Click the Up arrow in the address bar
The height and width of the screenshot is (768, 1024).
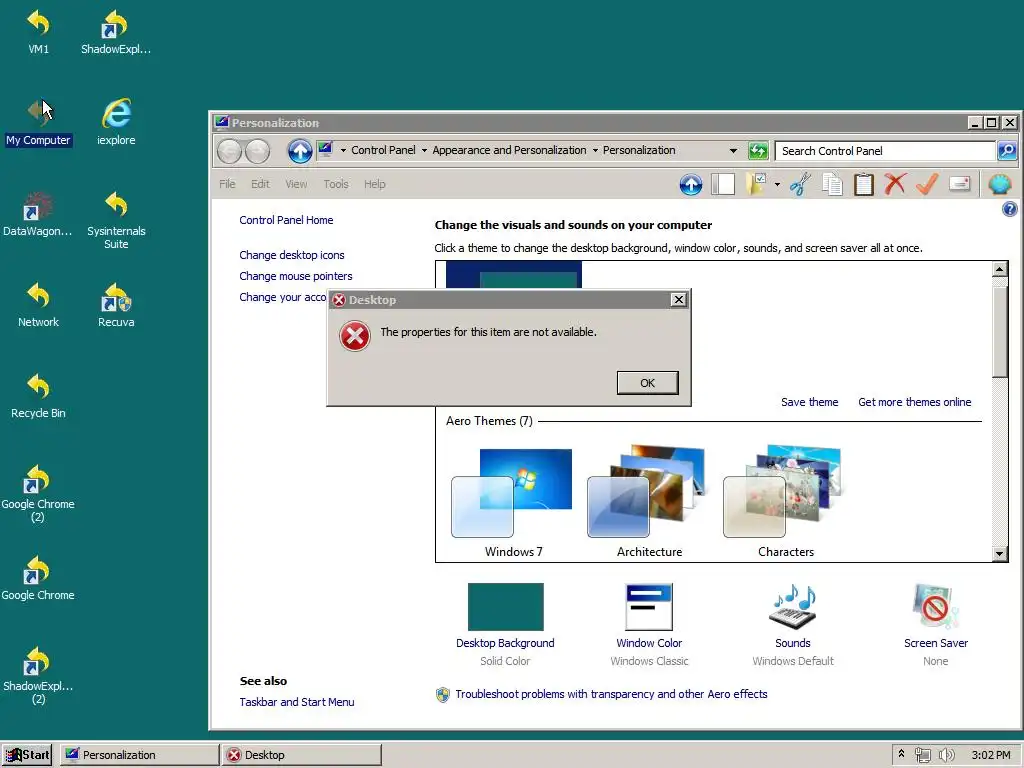(x=300, y=152)
